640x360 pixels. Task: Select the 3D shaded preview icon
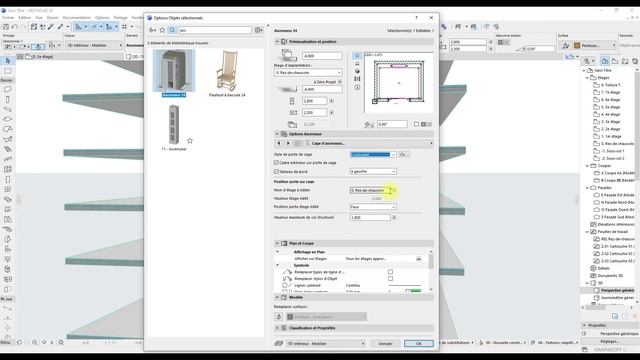click(x=357, y=71)
